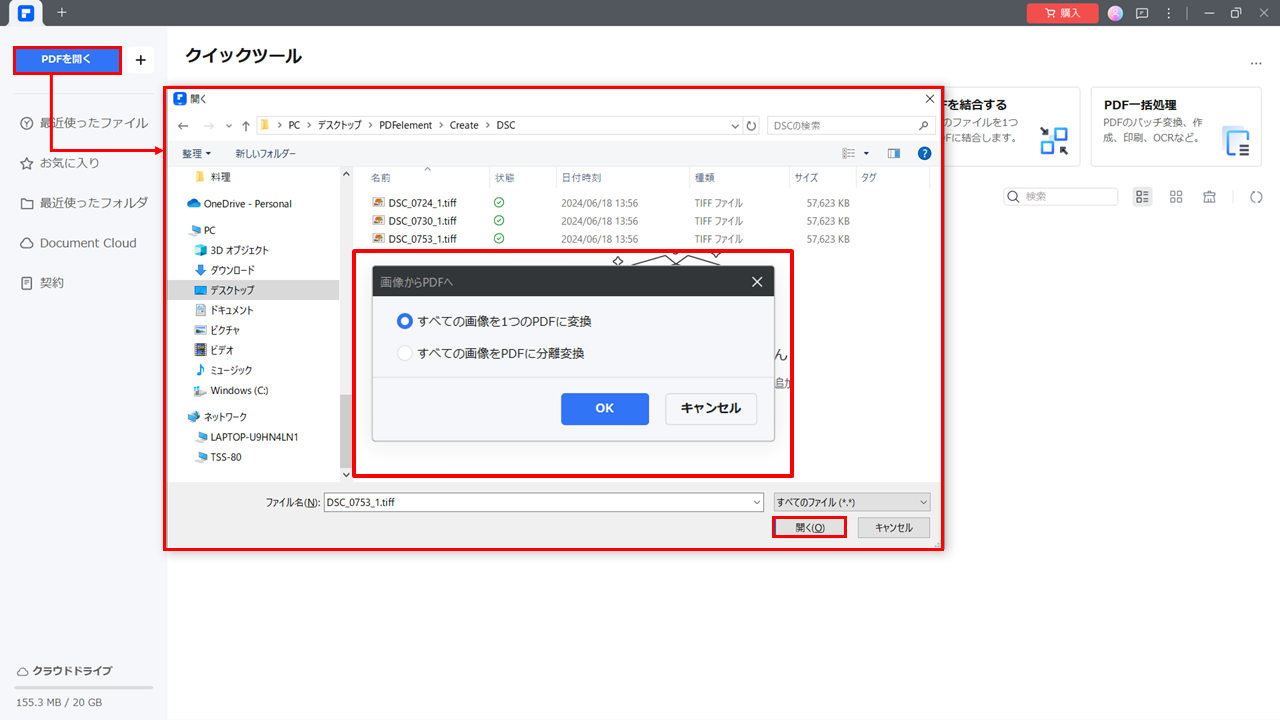Image resolution: width=1280 pixels, height=720 pixels.
Task: Open recent locations dropdown arrow
Action: click(229, 126)
